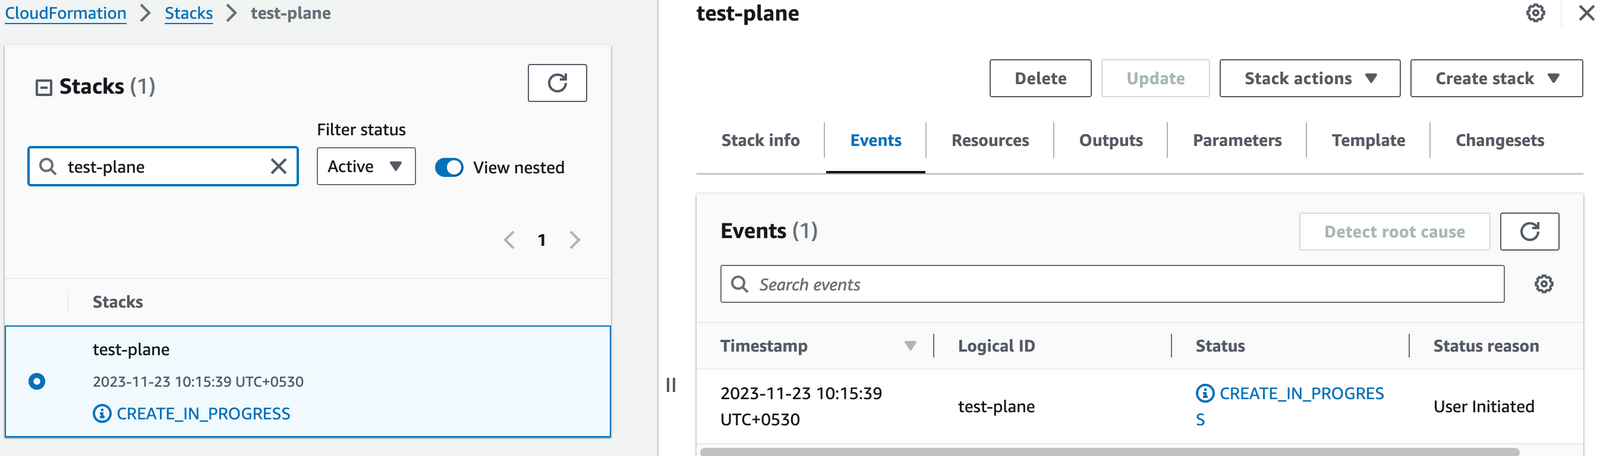Click the Update button

(x=1155, y=78)
